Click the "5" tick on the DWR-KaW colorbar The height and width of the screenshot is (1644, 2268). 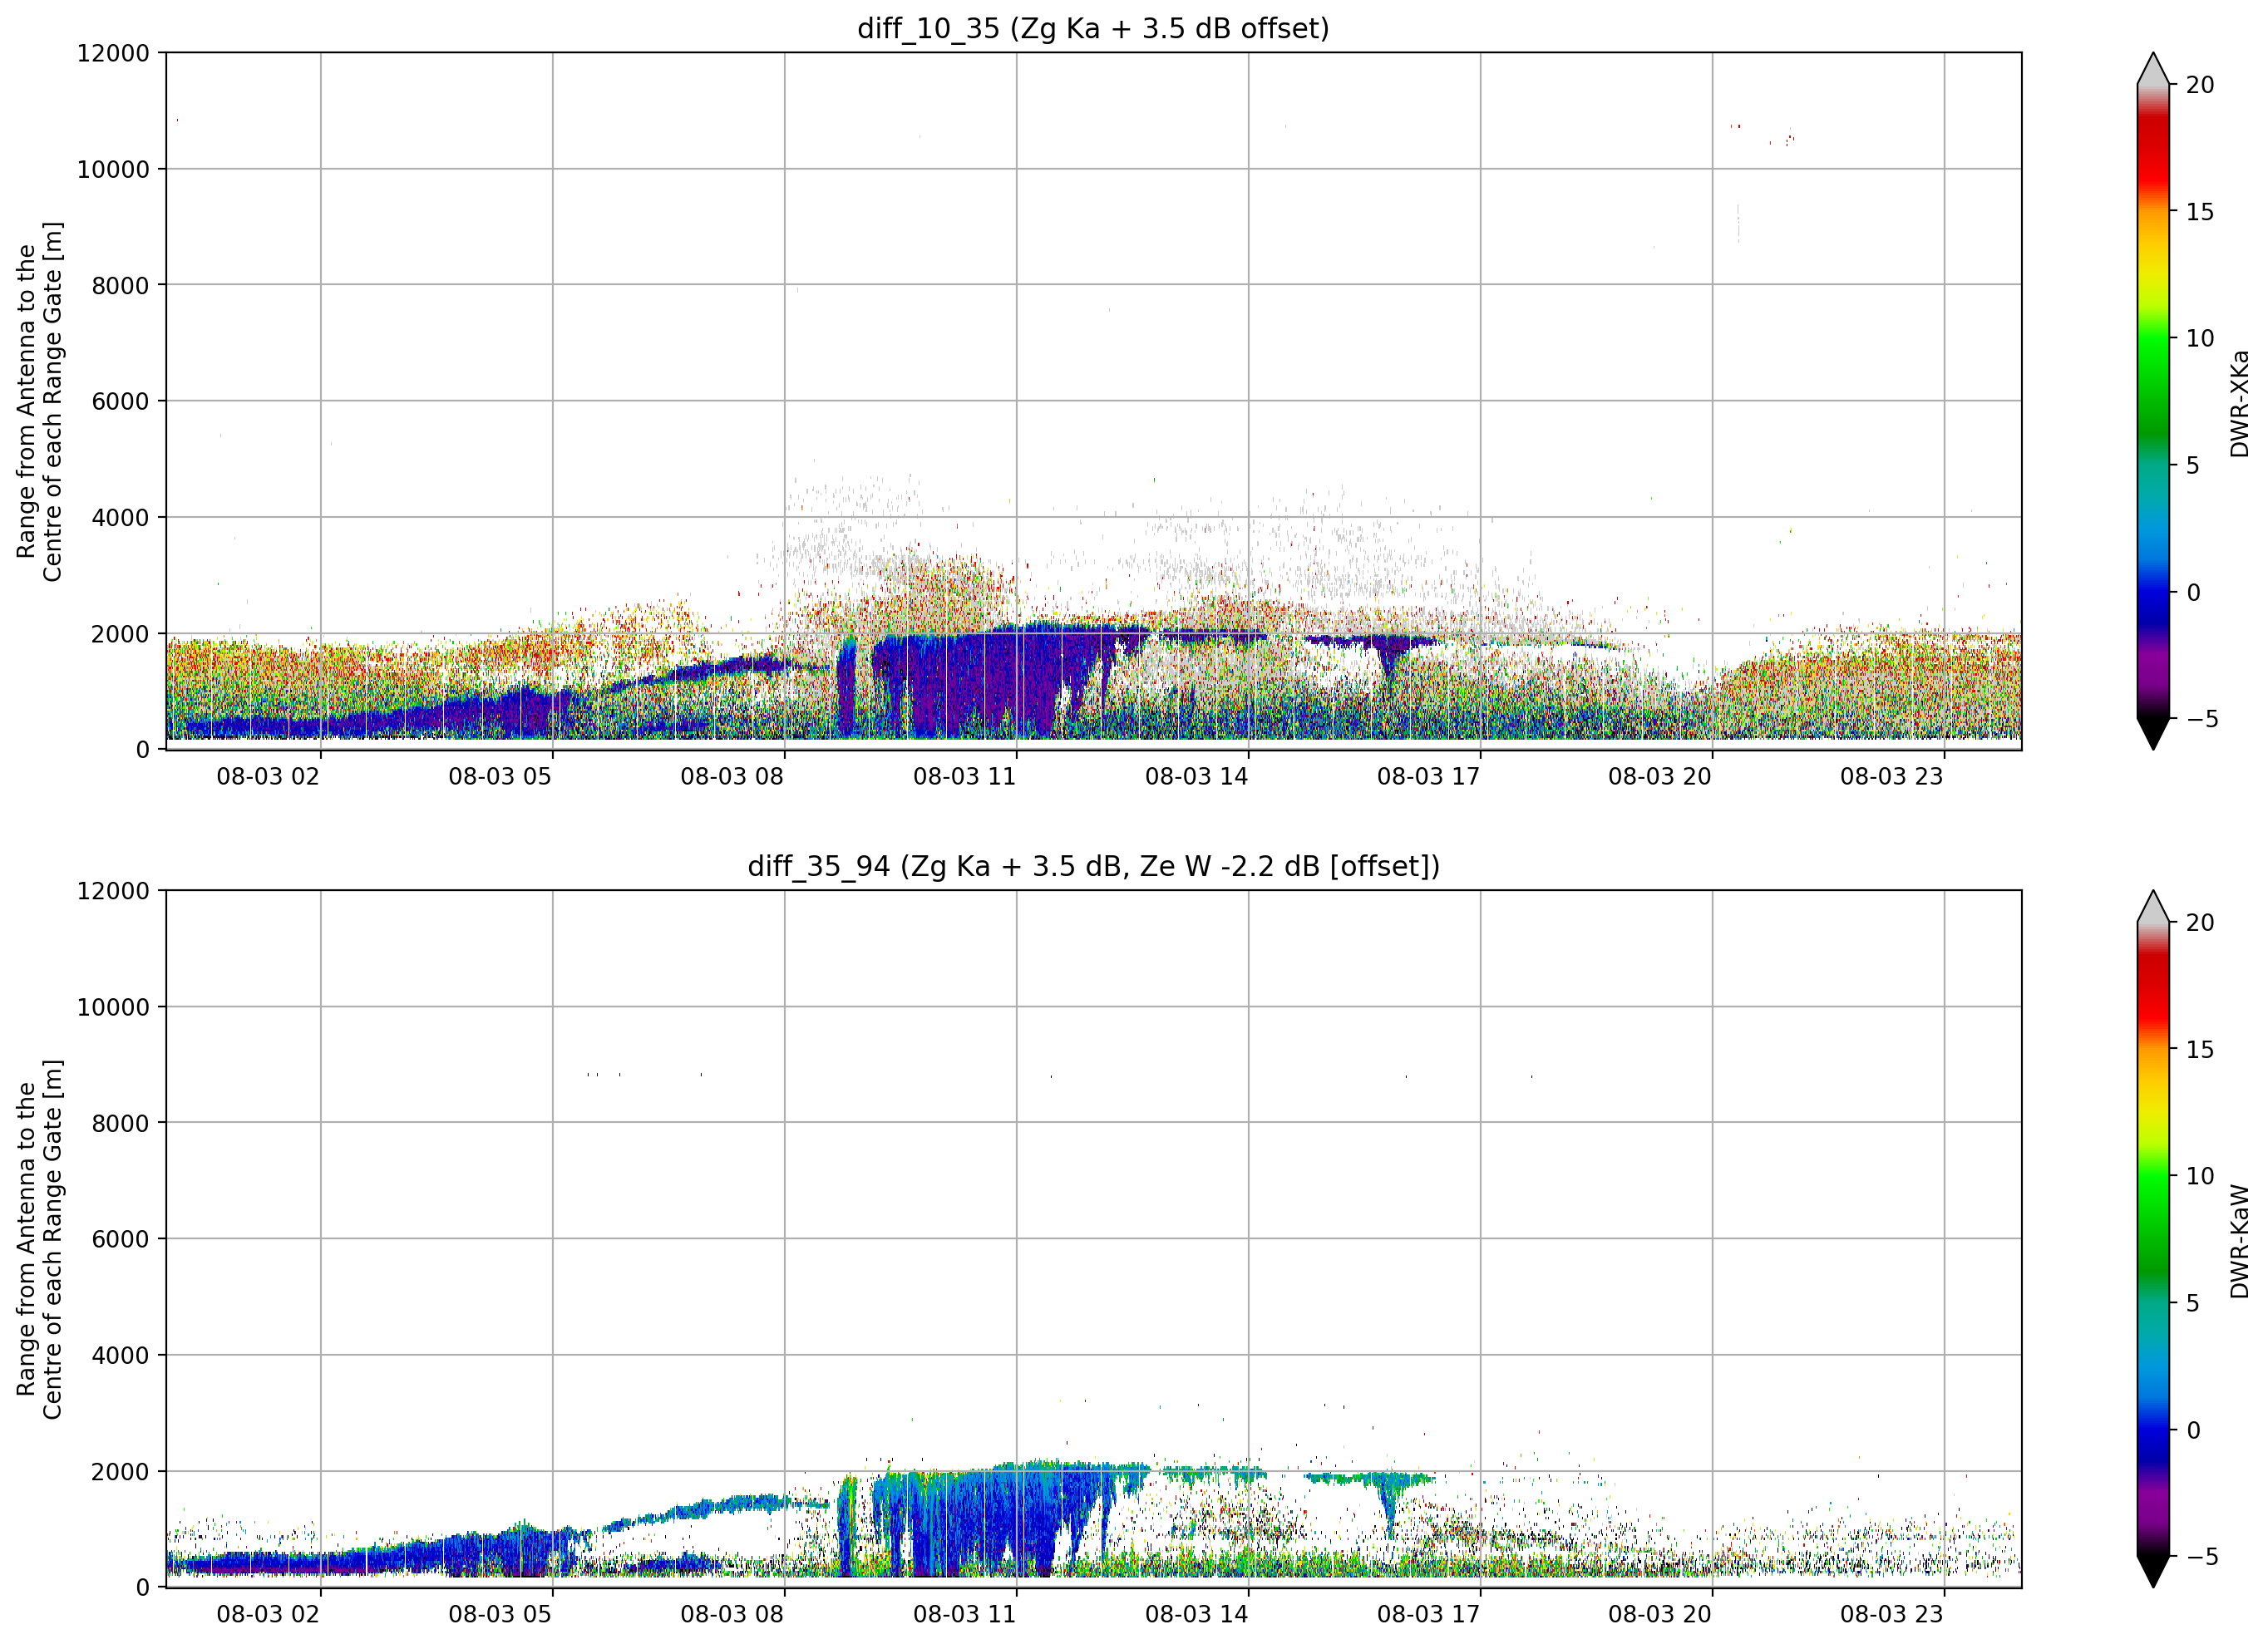tap(2193, 1304)
